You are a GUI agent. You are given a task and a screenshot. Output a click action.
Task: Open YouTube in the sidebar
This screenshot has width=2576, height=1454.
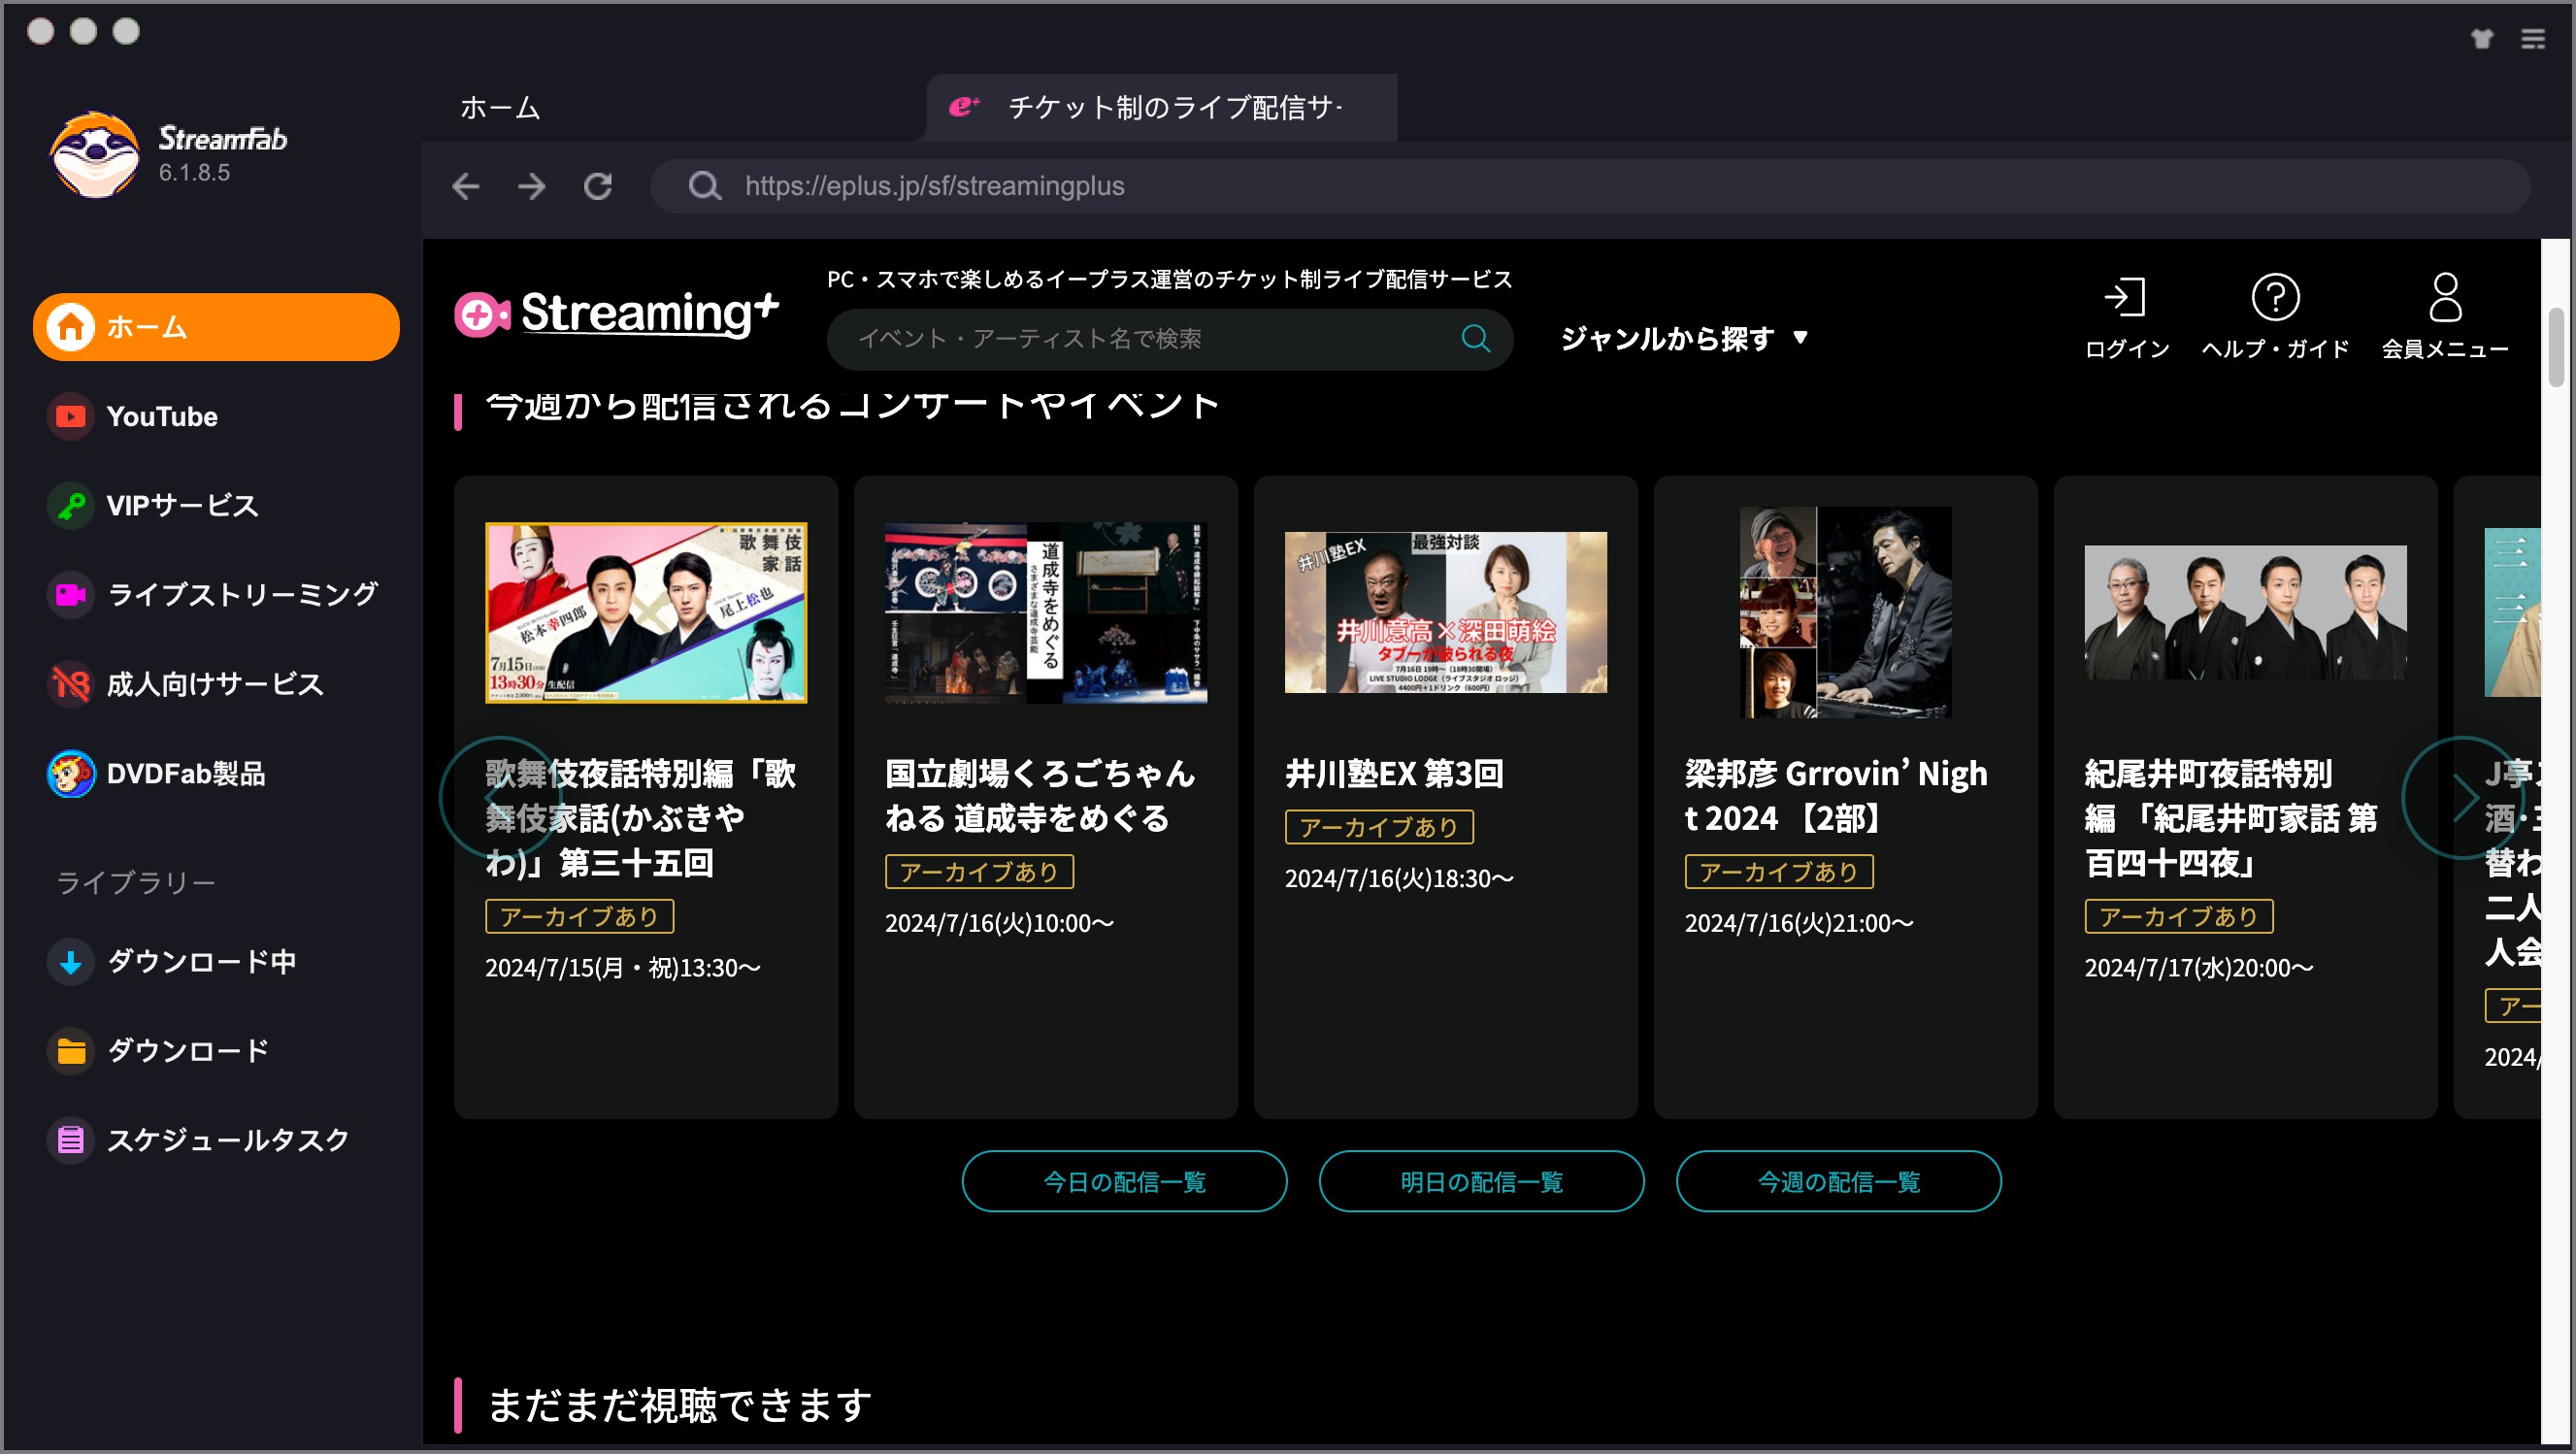tap(161, 416)
